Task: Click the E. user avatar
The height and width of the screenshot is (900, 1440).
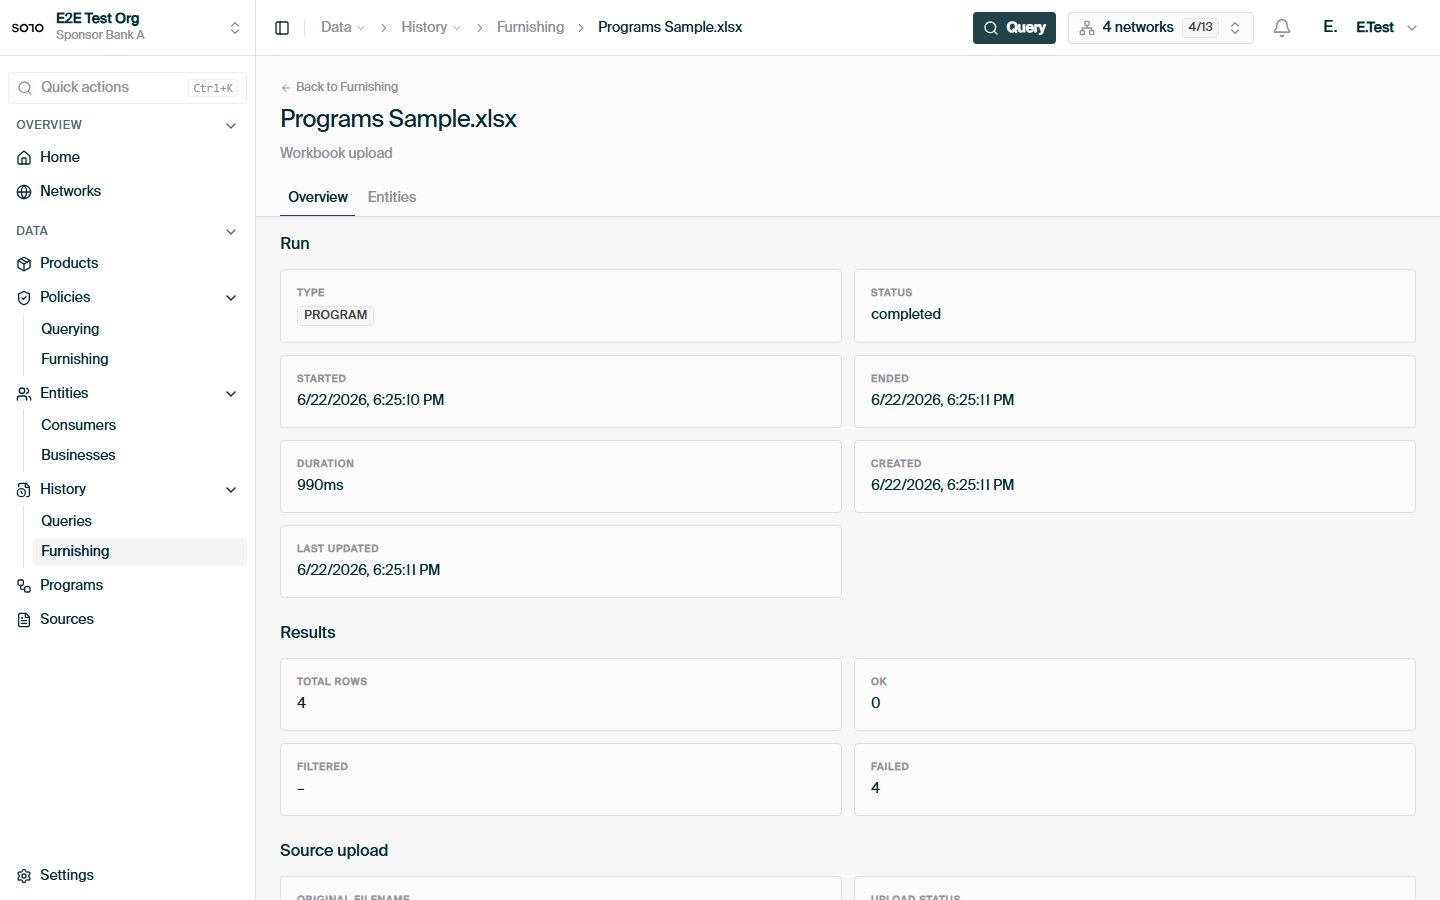Action: [x=1330, y=27]
